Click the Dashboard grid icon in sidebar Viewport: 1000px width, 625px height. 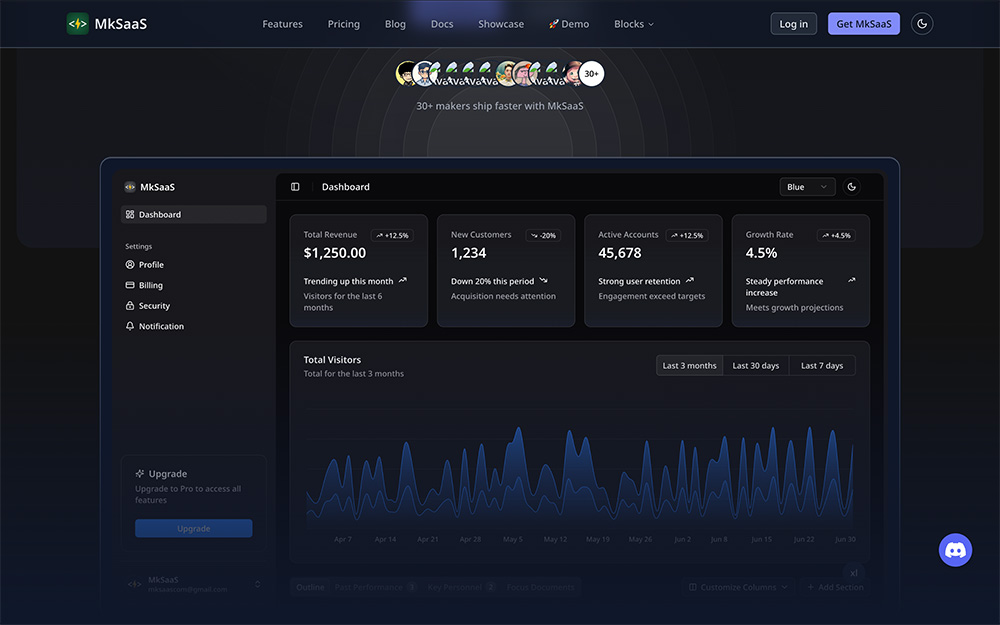(x=130, y=214)
